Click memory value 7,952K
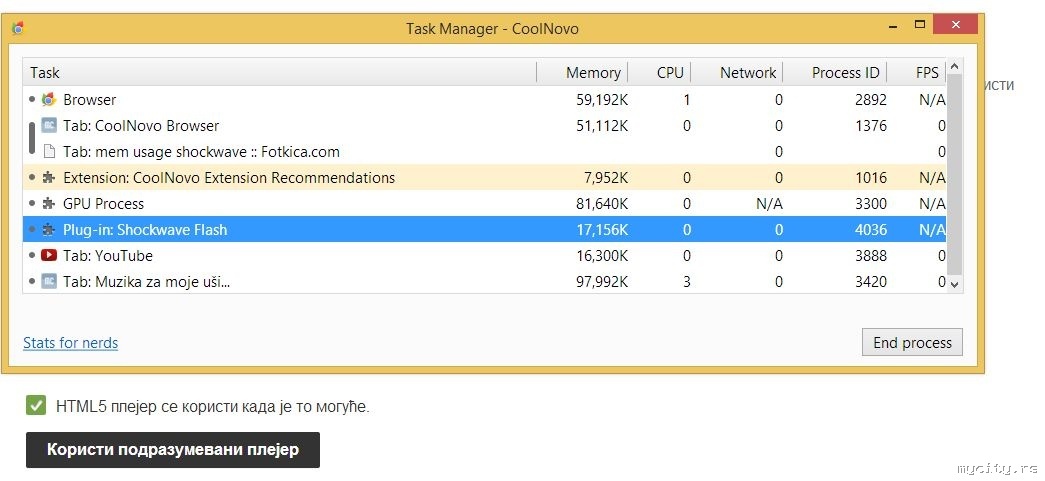The height and width of the screenshot is (481, 1045). pos(606,177)
